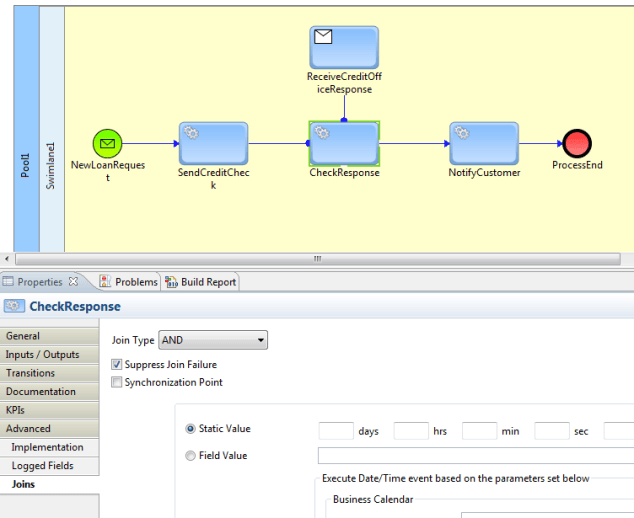
Task: Click the transition from NotifyCustomer to ProcessEnd
Action: click(x=541, y=143)
